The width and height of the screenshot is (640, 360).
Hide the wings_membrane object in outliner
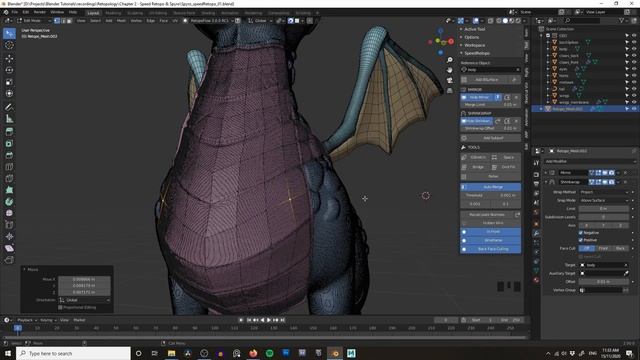point(634,102)
